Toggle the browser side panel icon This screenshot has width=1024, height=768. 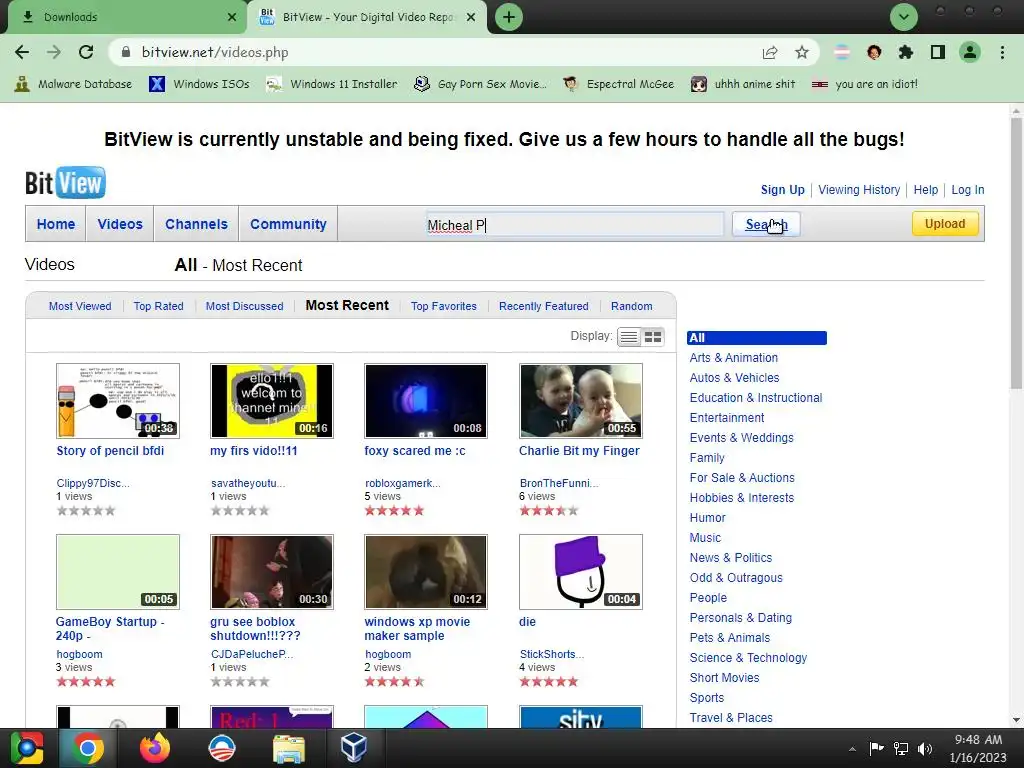(938, 52)
